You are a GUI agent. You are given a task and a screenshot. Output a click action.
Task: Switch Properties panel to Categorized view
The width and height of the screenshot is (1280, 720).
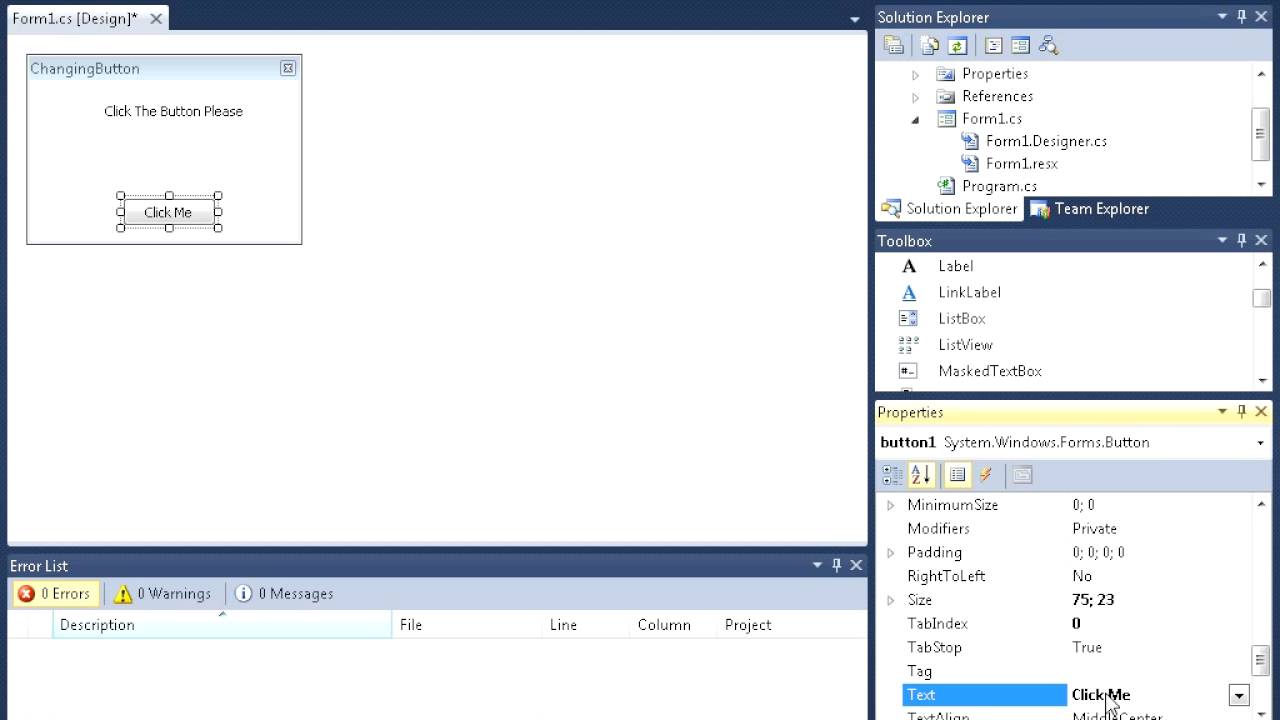892,475
